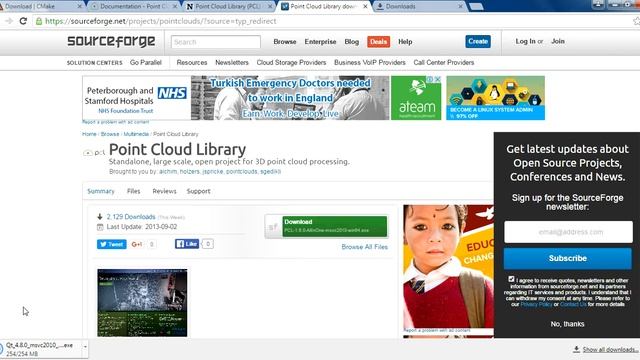Open the pointclouds contributor profile
Image resolution: width=640 pixels, height=360 pixels.
pyautogui.click(x=242, y=171)
